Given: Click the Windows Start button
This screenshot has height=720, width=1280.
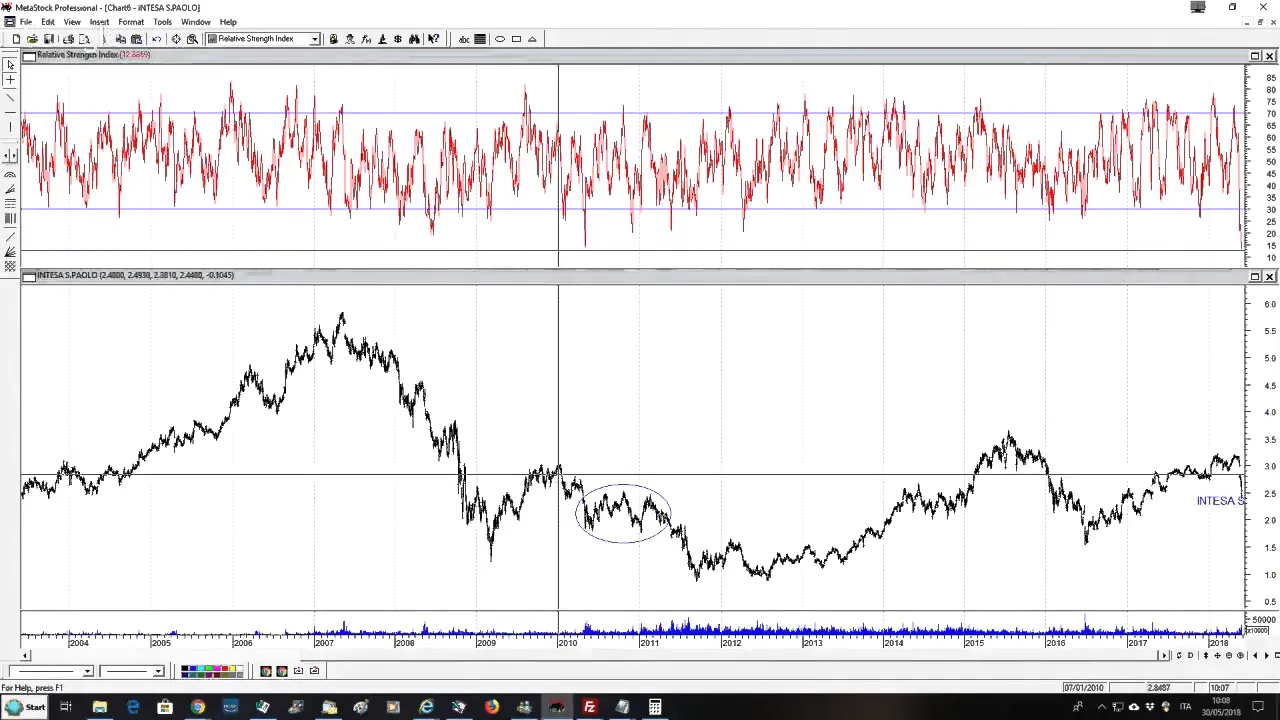Looking at the screenshot, I should pos(24,708).
